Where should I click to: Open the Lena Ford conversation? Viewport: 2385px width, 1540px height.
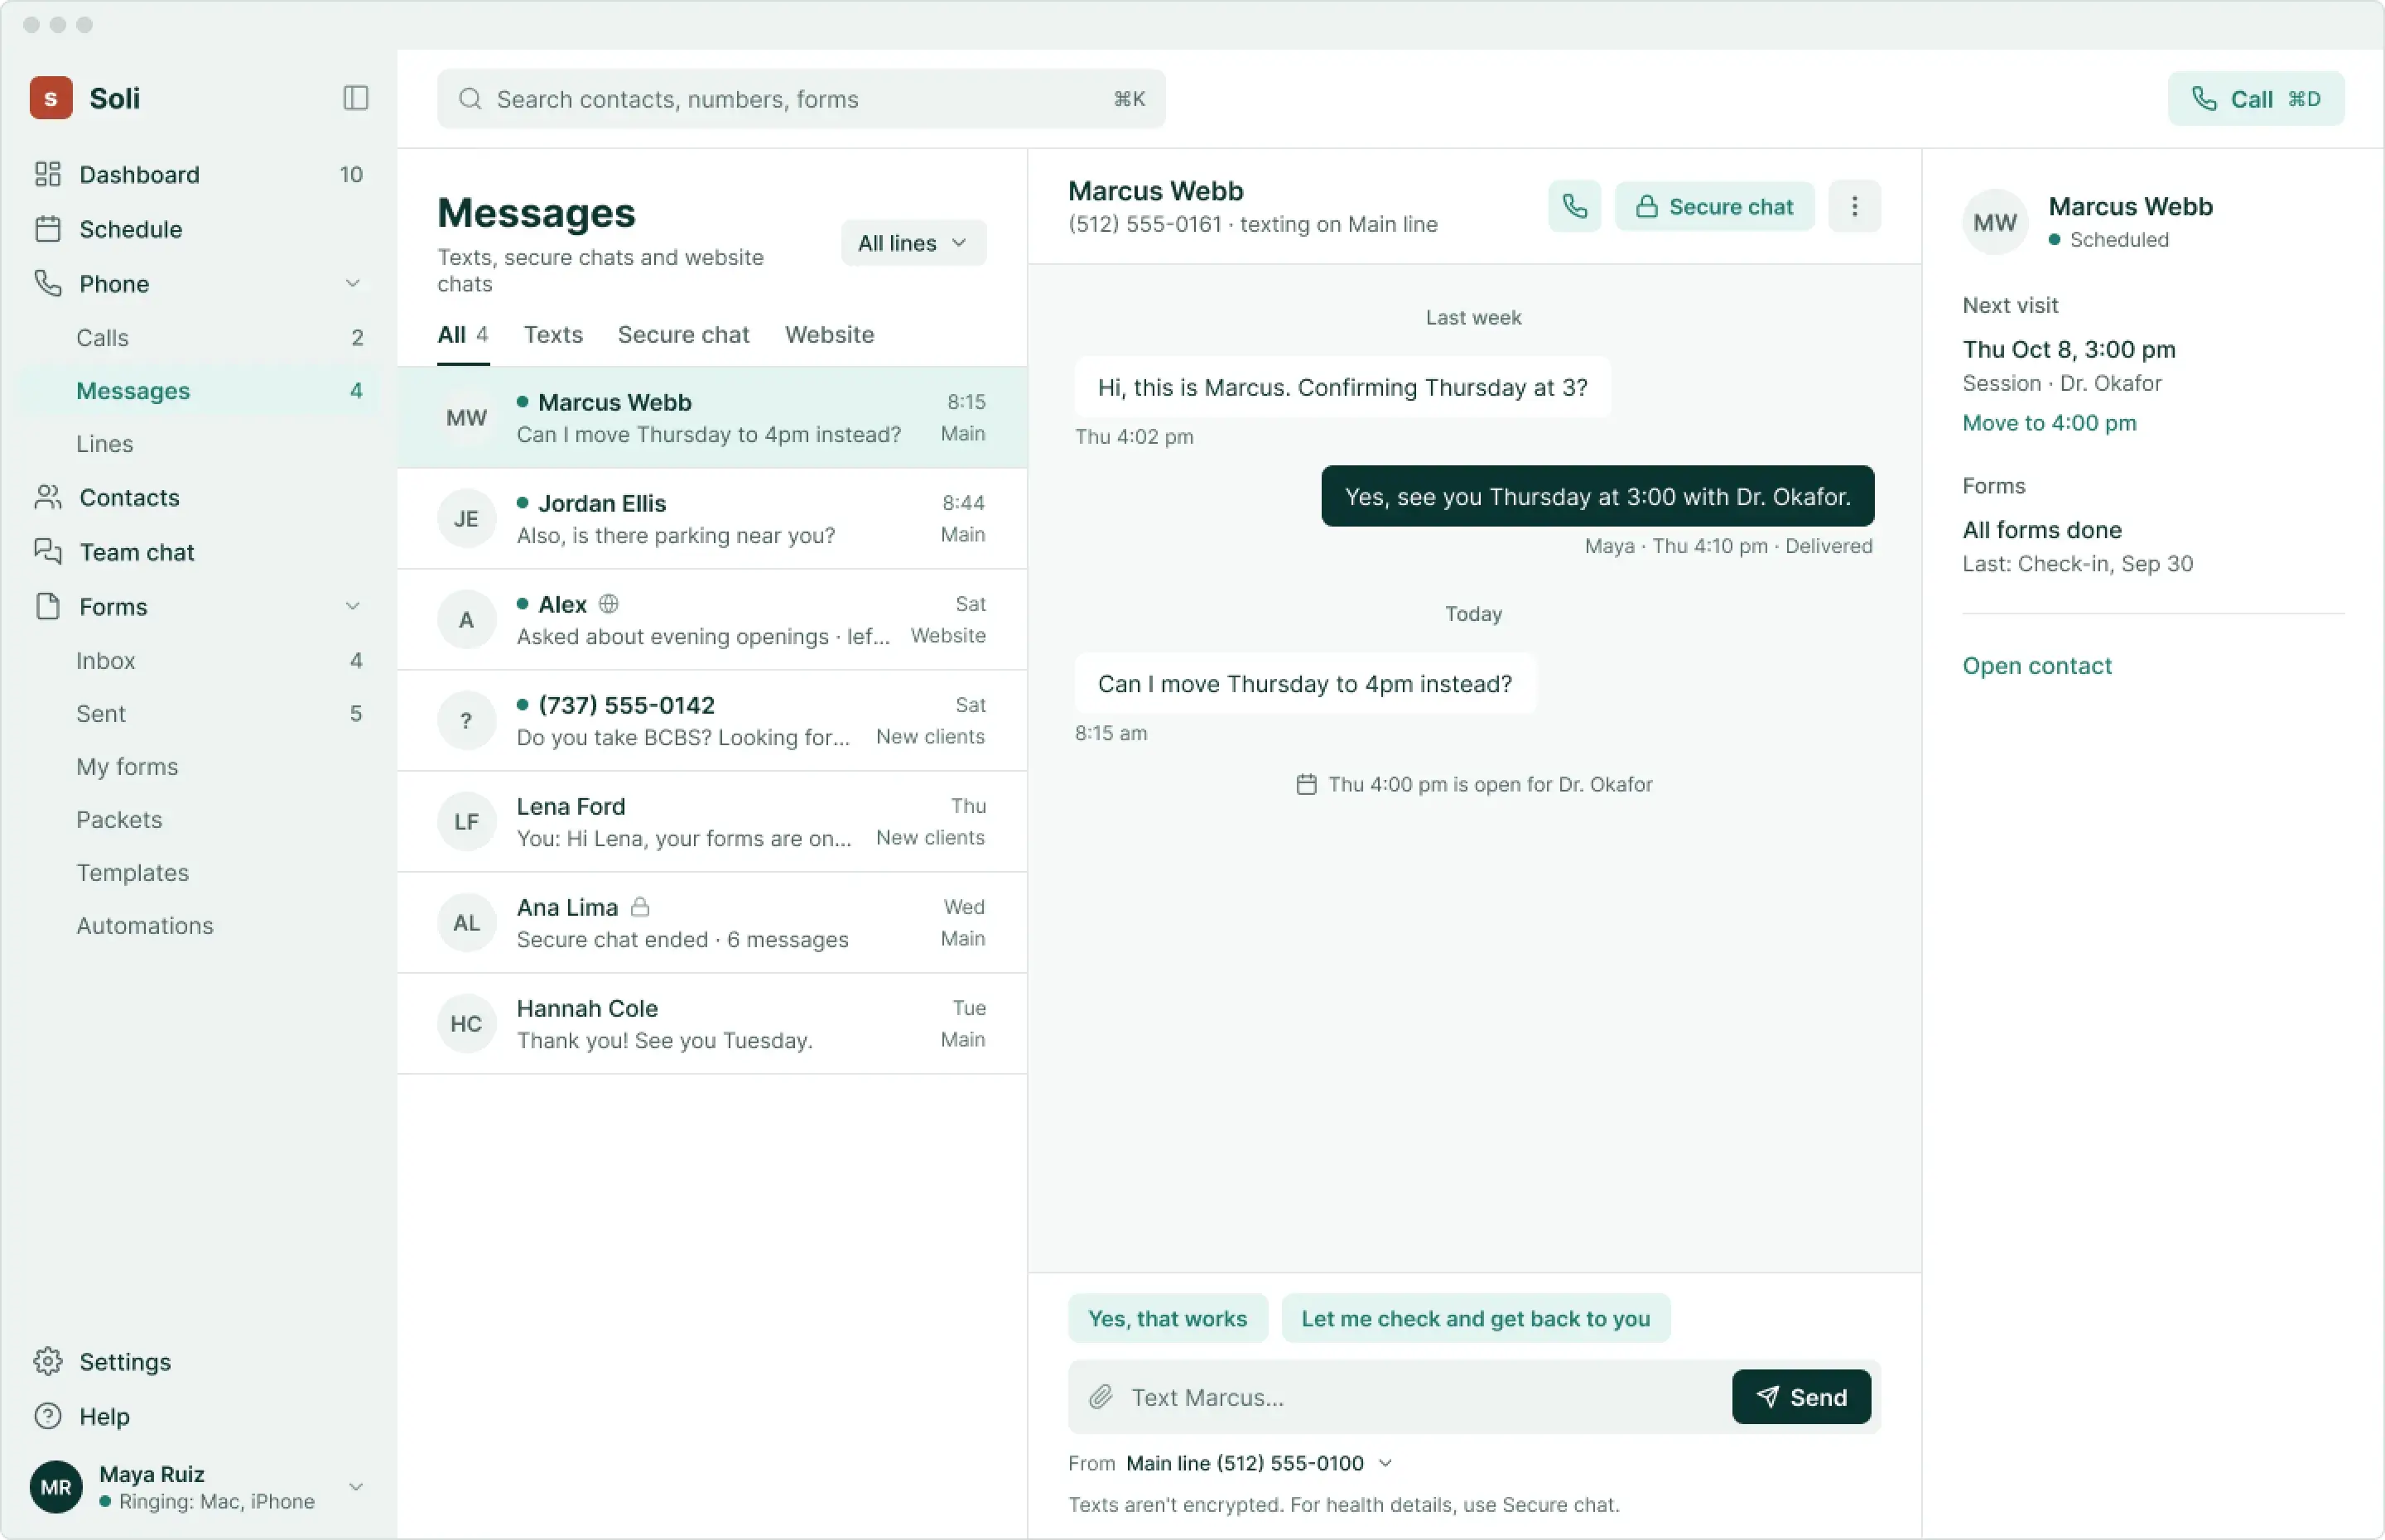point(712,822)
